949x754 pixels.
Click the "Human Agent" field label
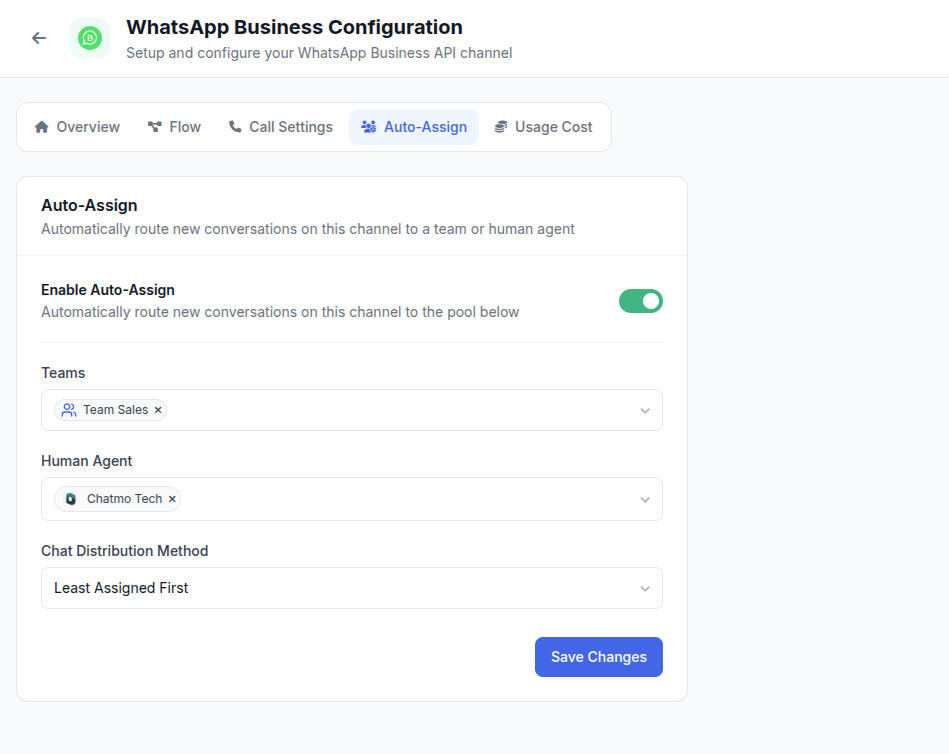tap(87, 461)
